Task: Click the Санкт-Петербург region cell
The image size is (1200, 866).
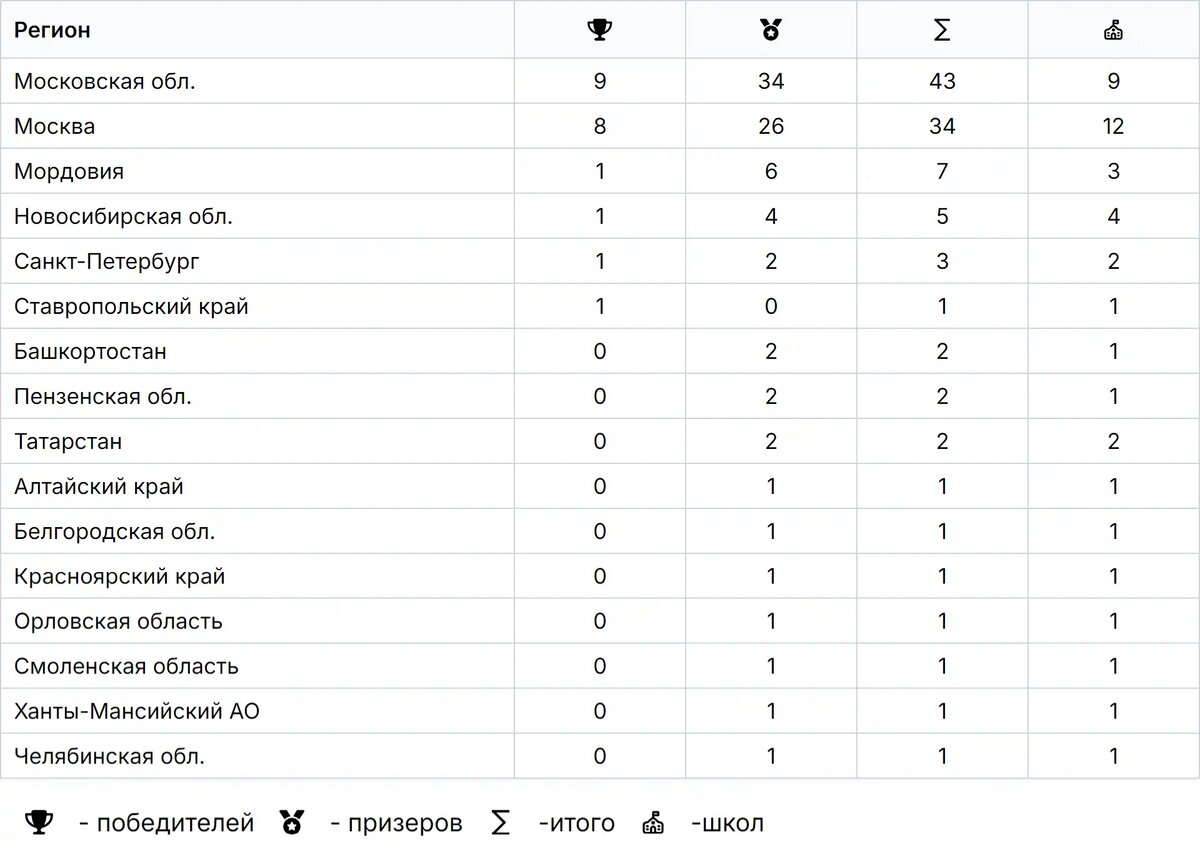Action: 257,261
